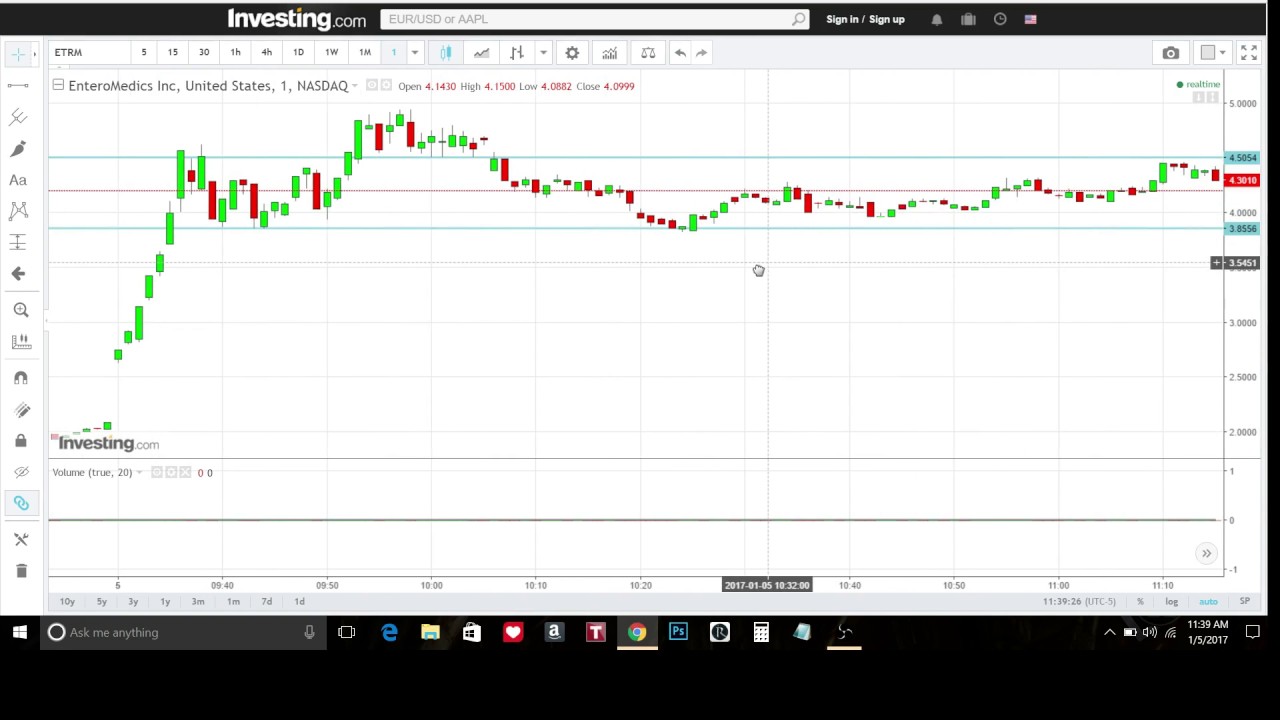The height and width of the screenshot is (720, 1280).
Task: Switch to the 1D interval
Action: (x=298, y=52)
